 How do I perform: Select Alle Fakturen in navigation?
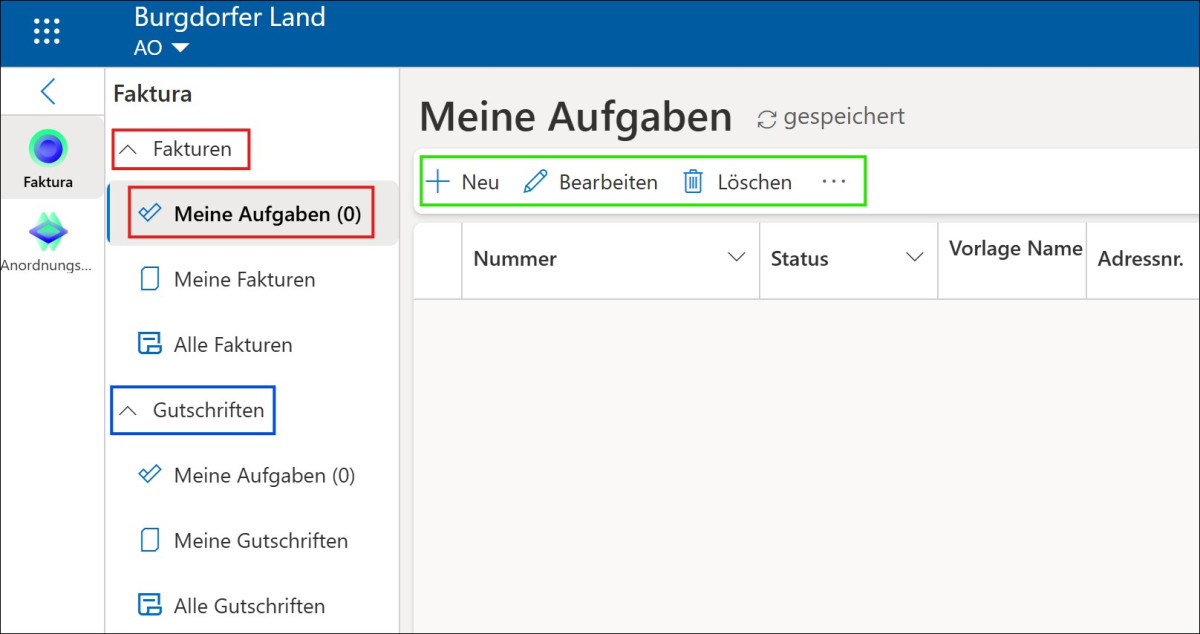[233, 345]
